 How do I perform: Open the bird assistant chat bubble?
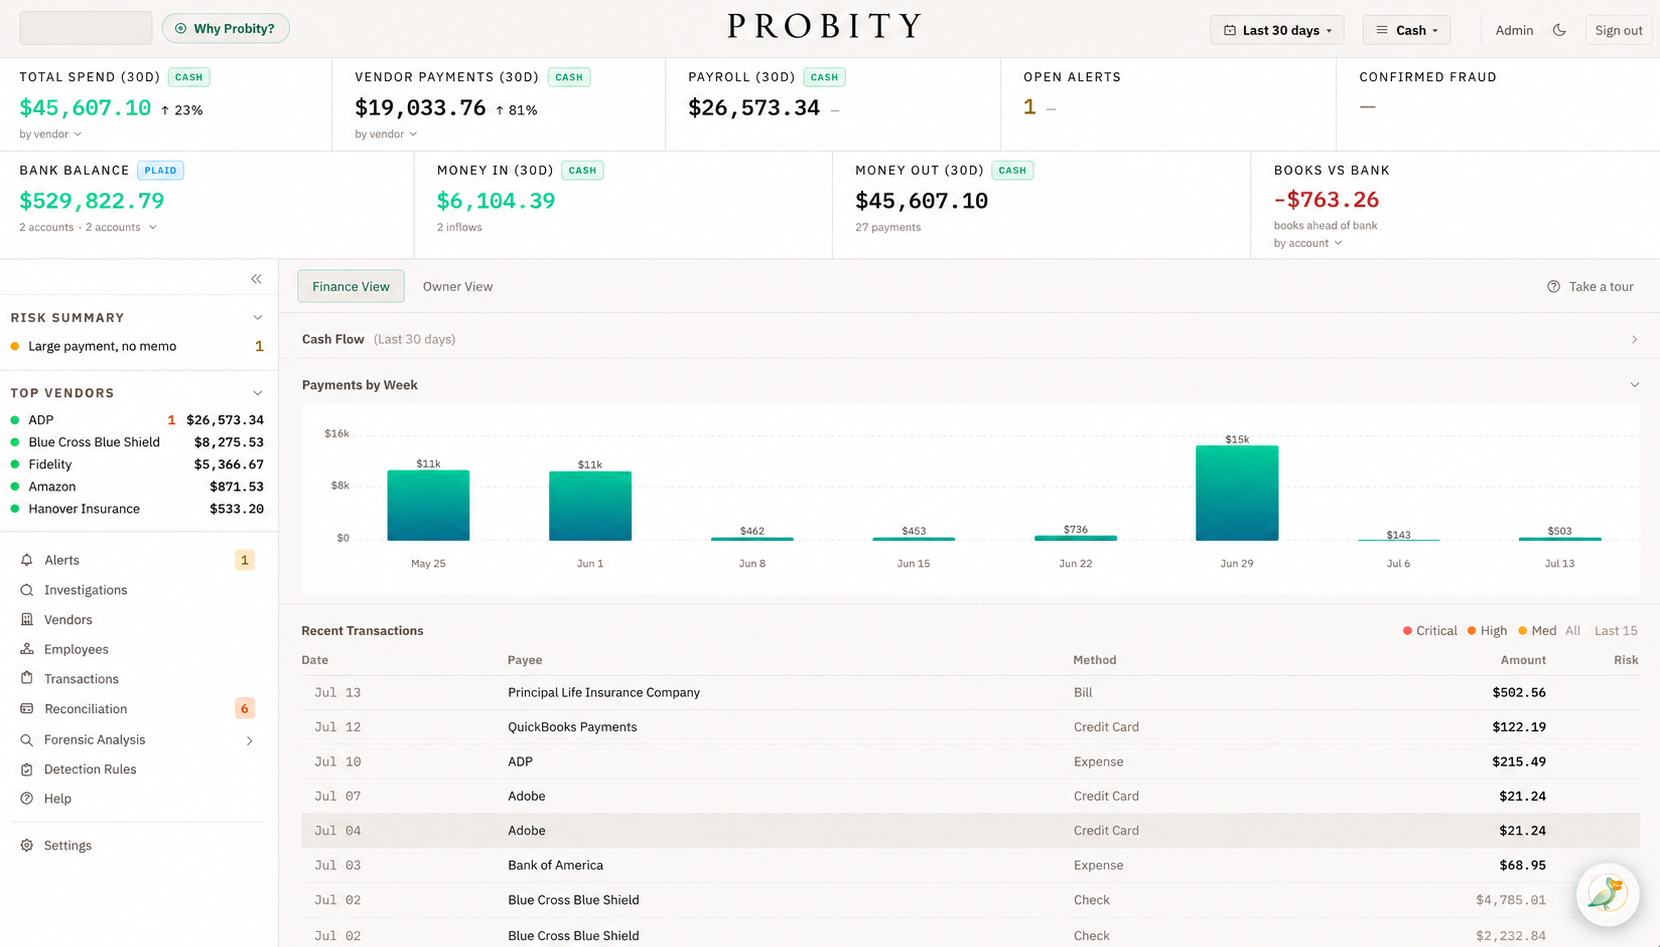(1608, 894)
